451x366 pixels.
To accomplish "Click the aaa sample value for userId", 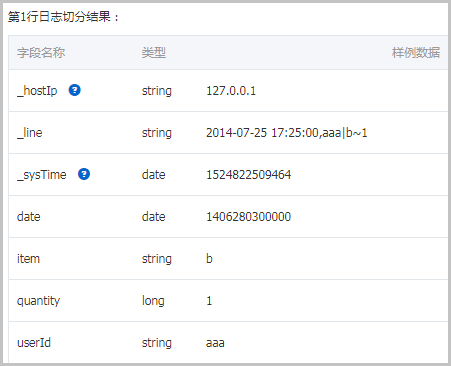I will point(215,343).
